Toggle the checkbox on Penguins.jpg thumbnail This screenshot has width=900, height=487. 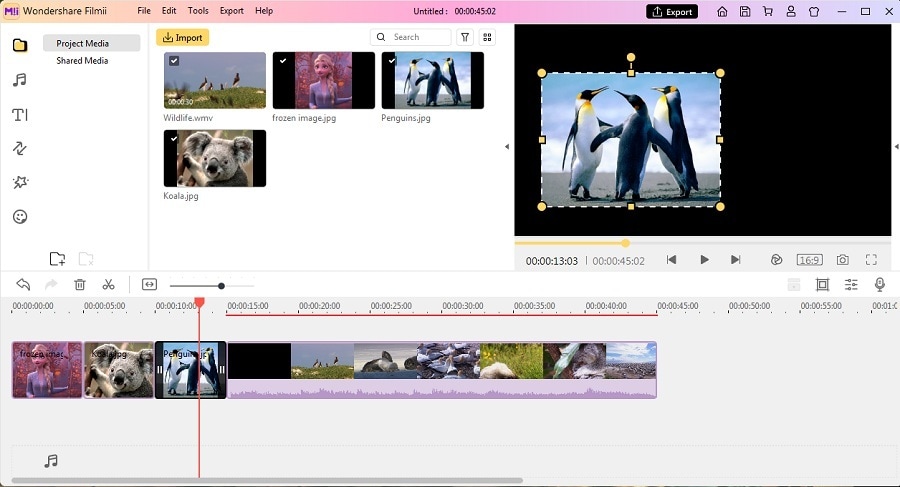click(x=392, y=60)
